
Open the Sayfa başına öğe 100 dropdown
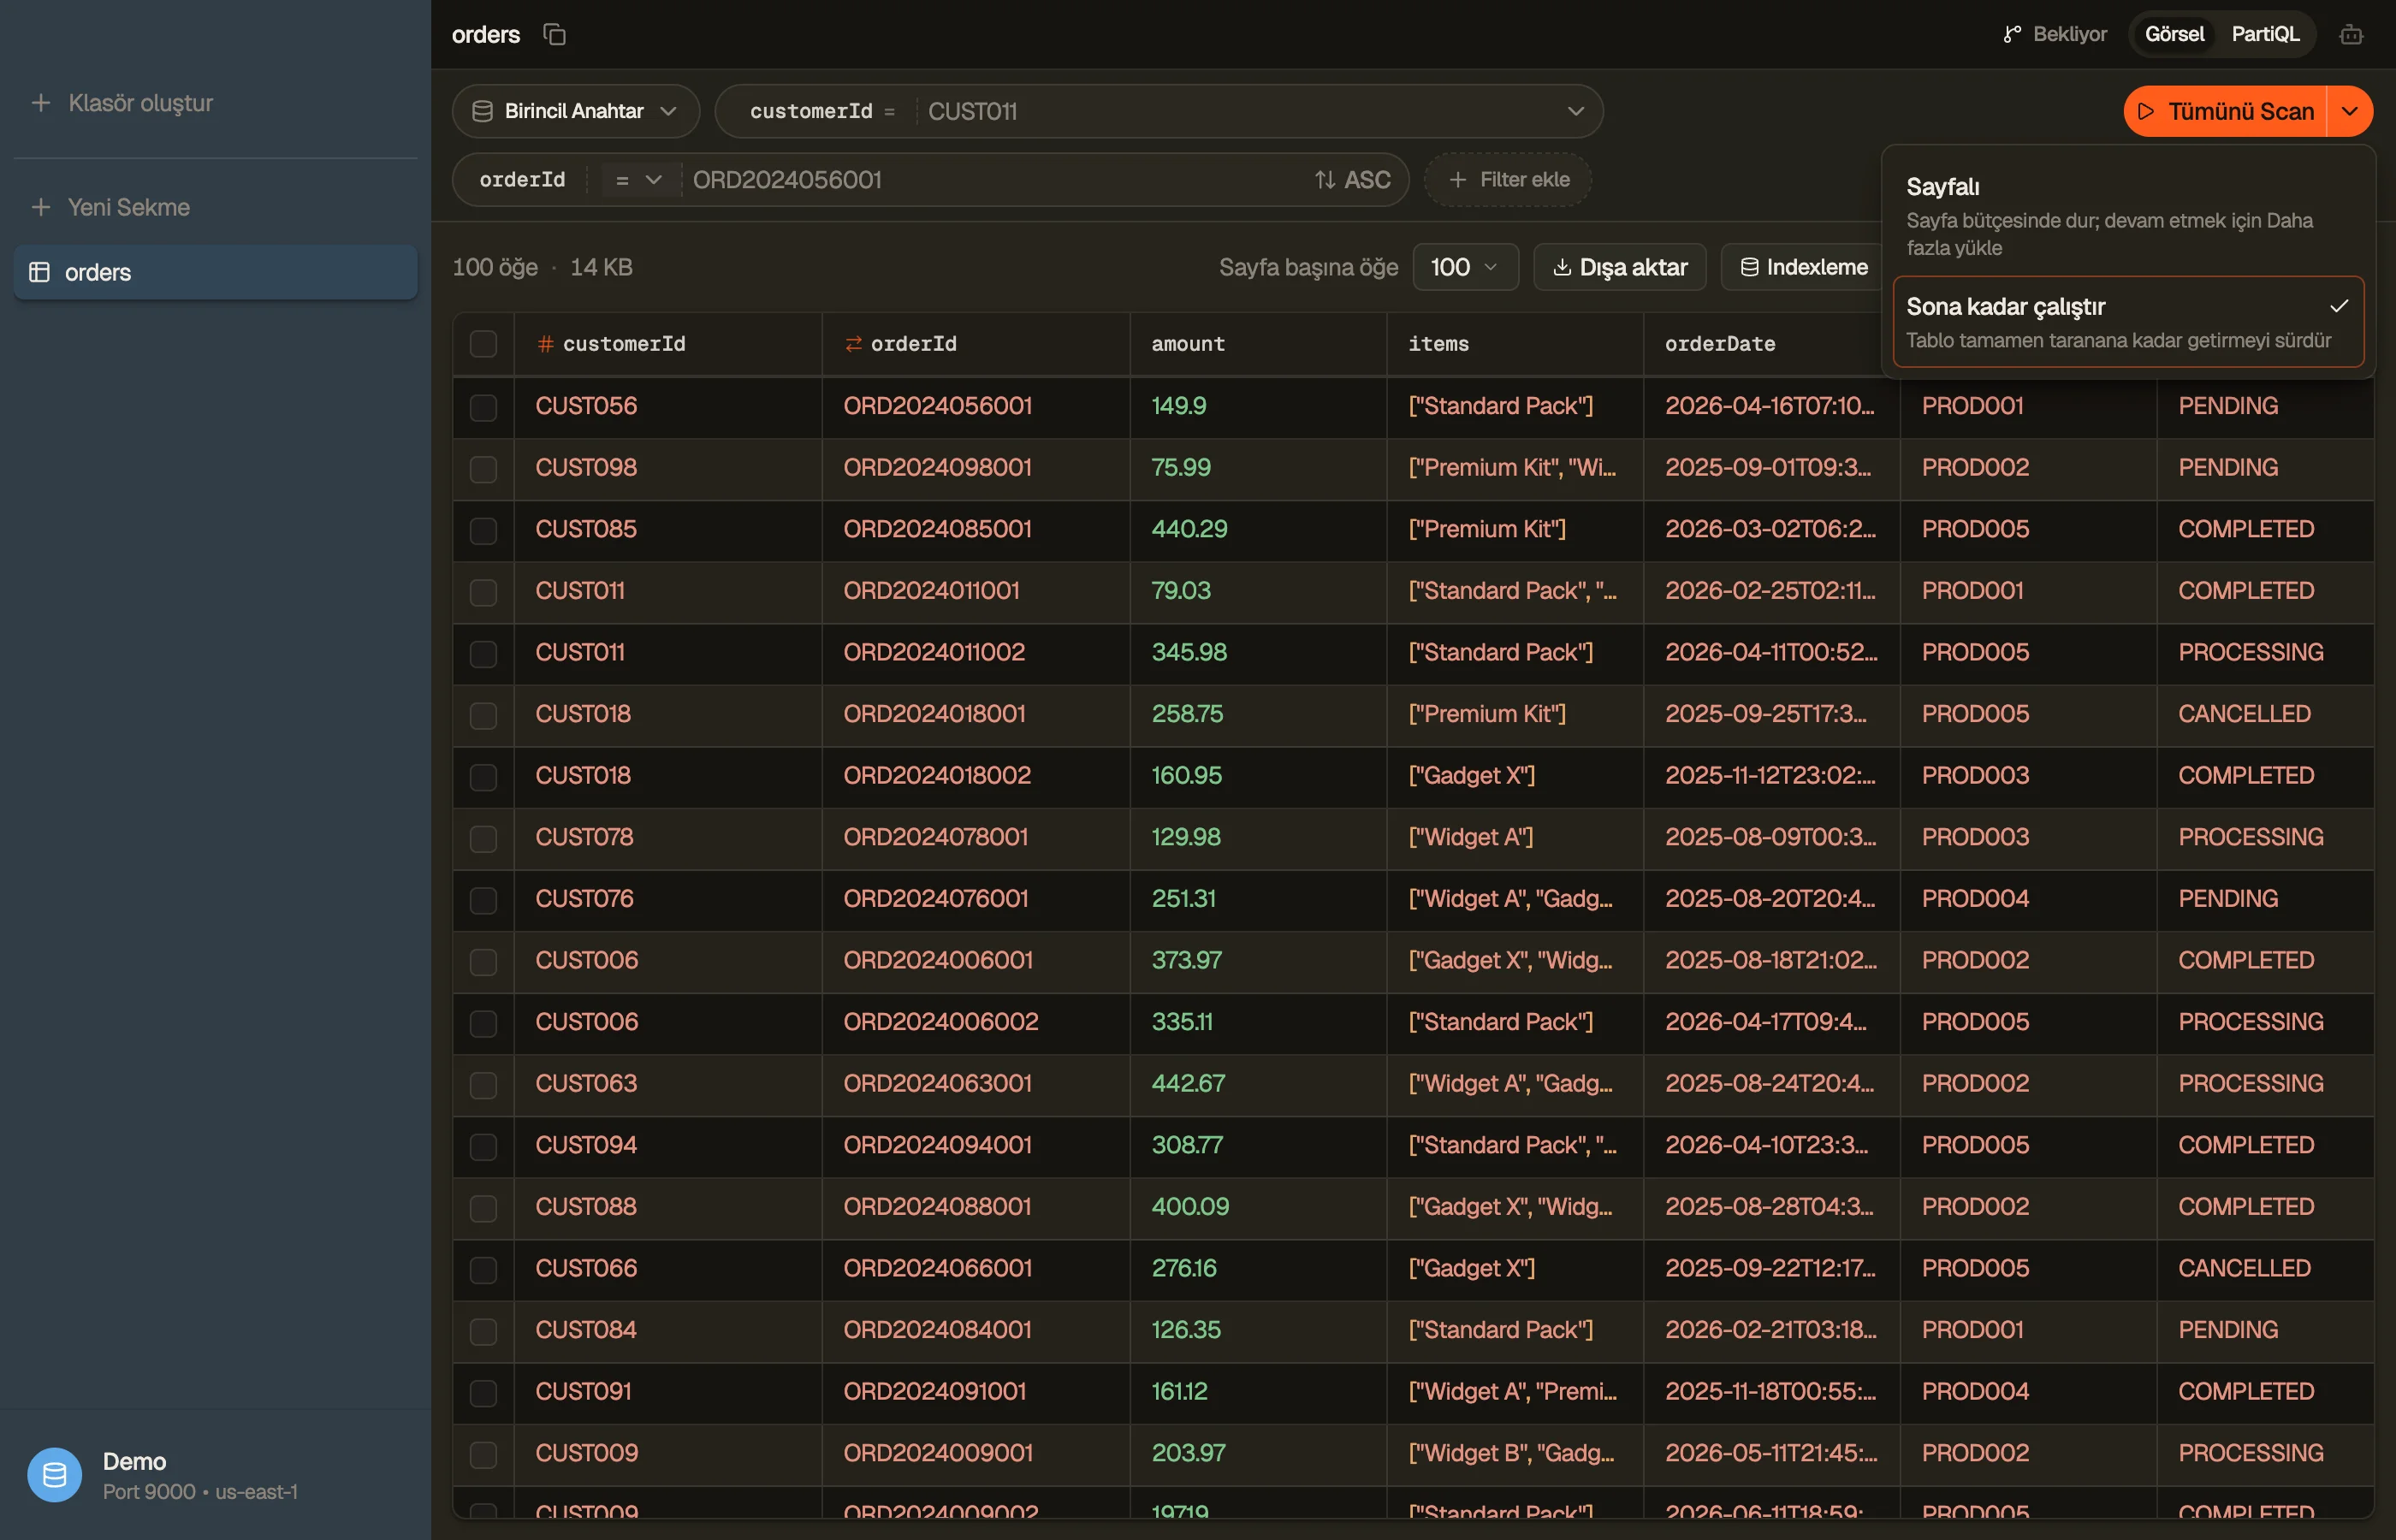[x=1465, y=267]
